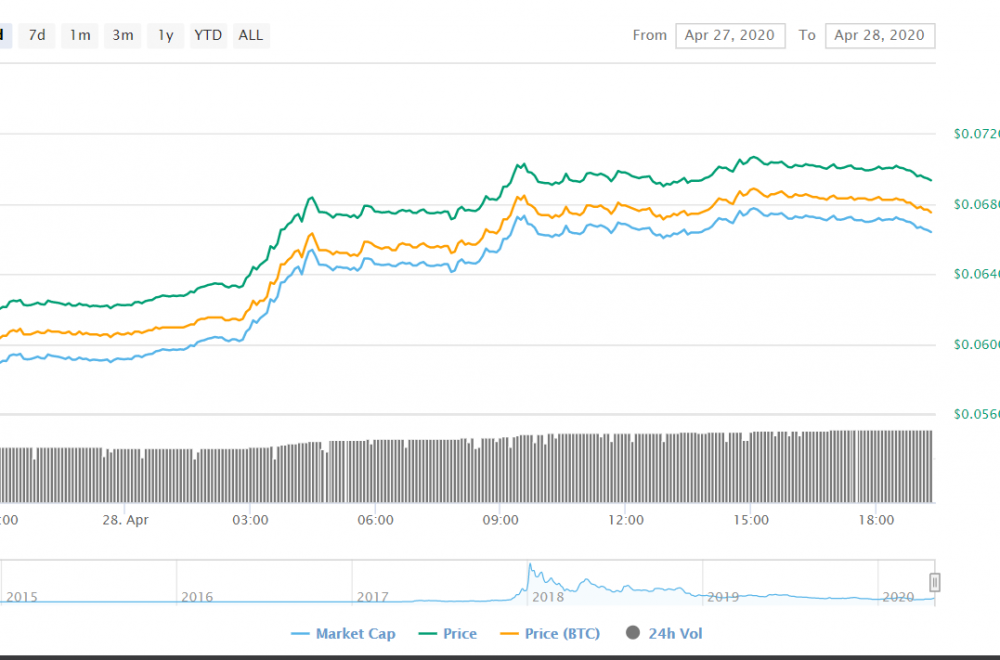Select the ALL time range button
This screenshot has height=660, width=1000.
(x=251, y=36)
